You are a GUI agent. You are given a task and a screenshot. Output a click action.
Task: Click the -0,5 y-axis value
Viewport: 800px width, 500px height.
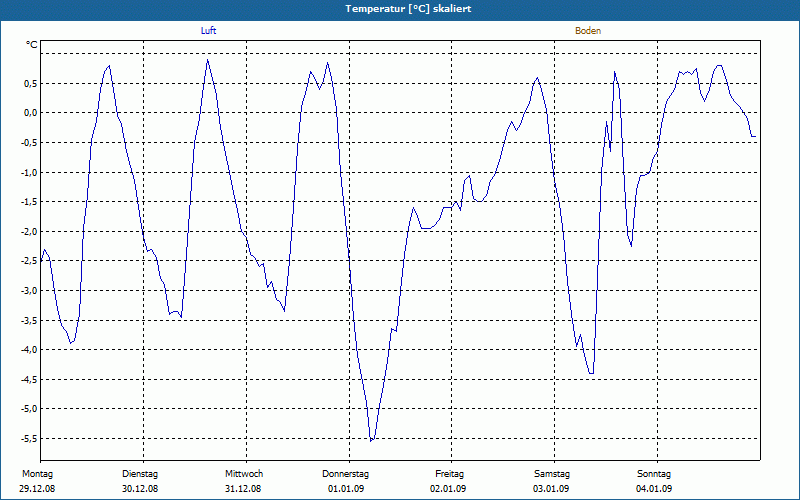point(28,142)
